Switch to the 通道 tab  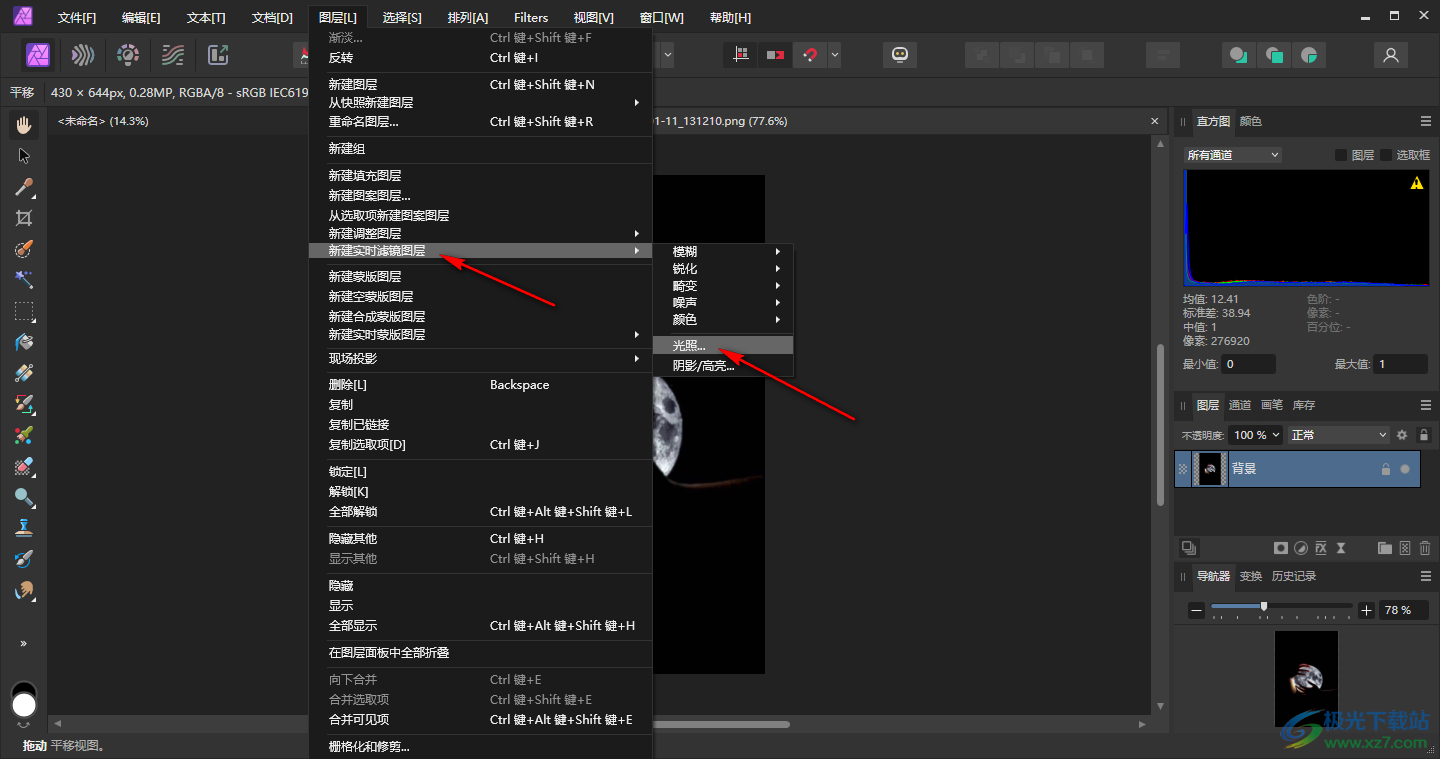click(x=1239, y=405)
